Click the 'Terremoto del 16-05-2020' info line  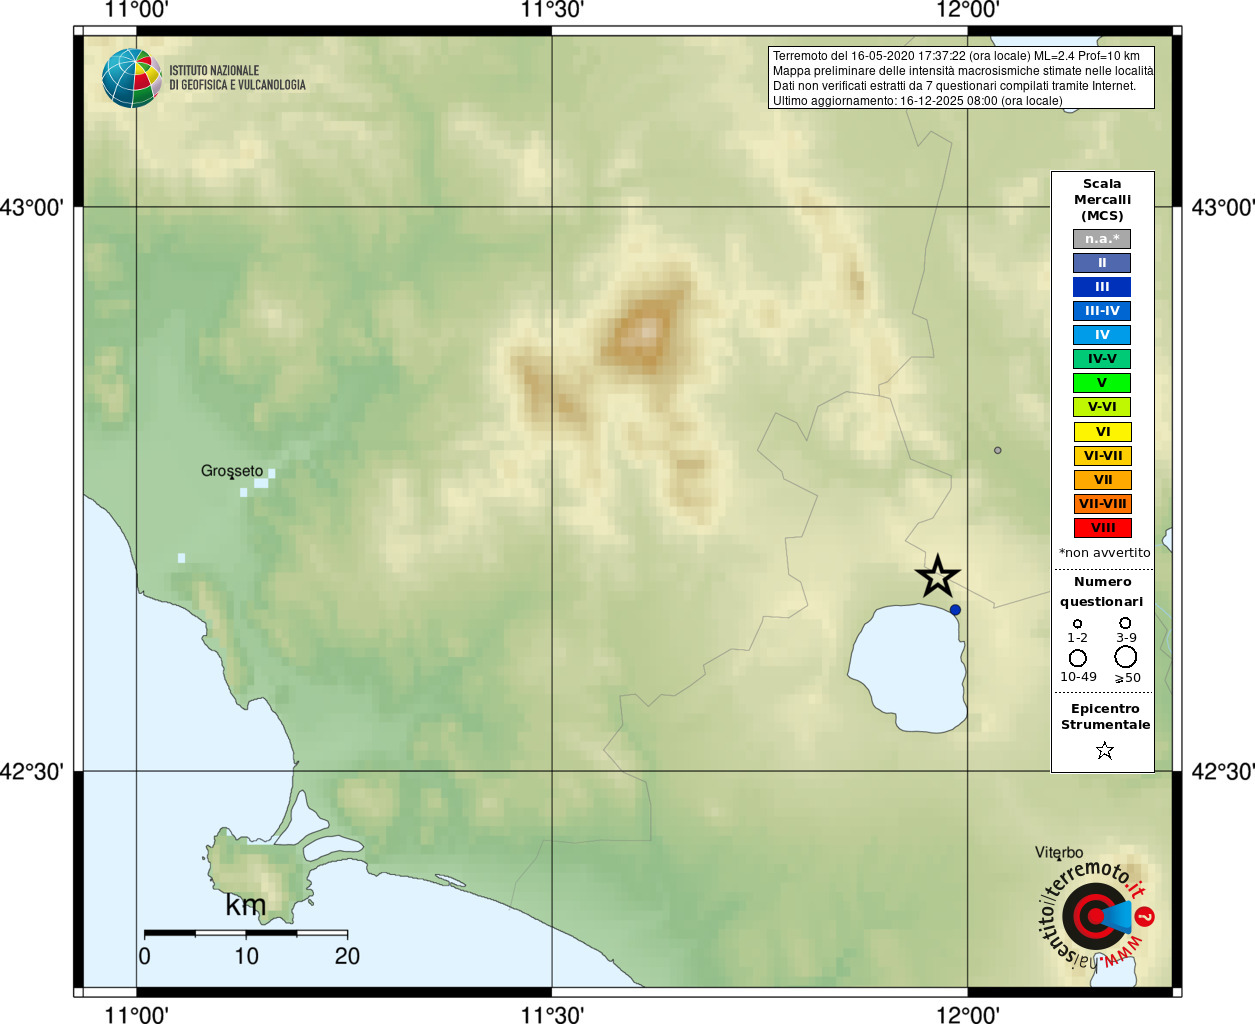point(956,56)
